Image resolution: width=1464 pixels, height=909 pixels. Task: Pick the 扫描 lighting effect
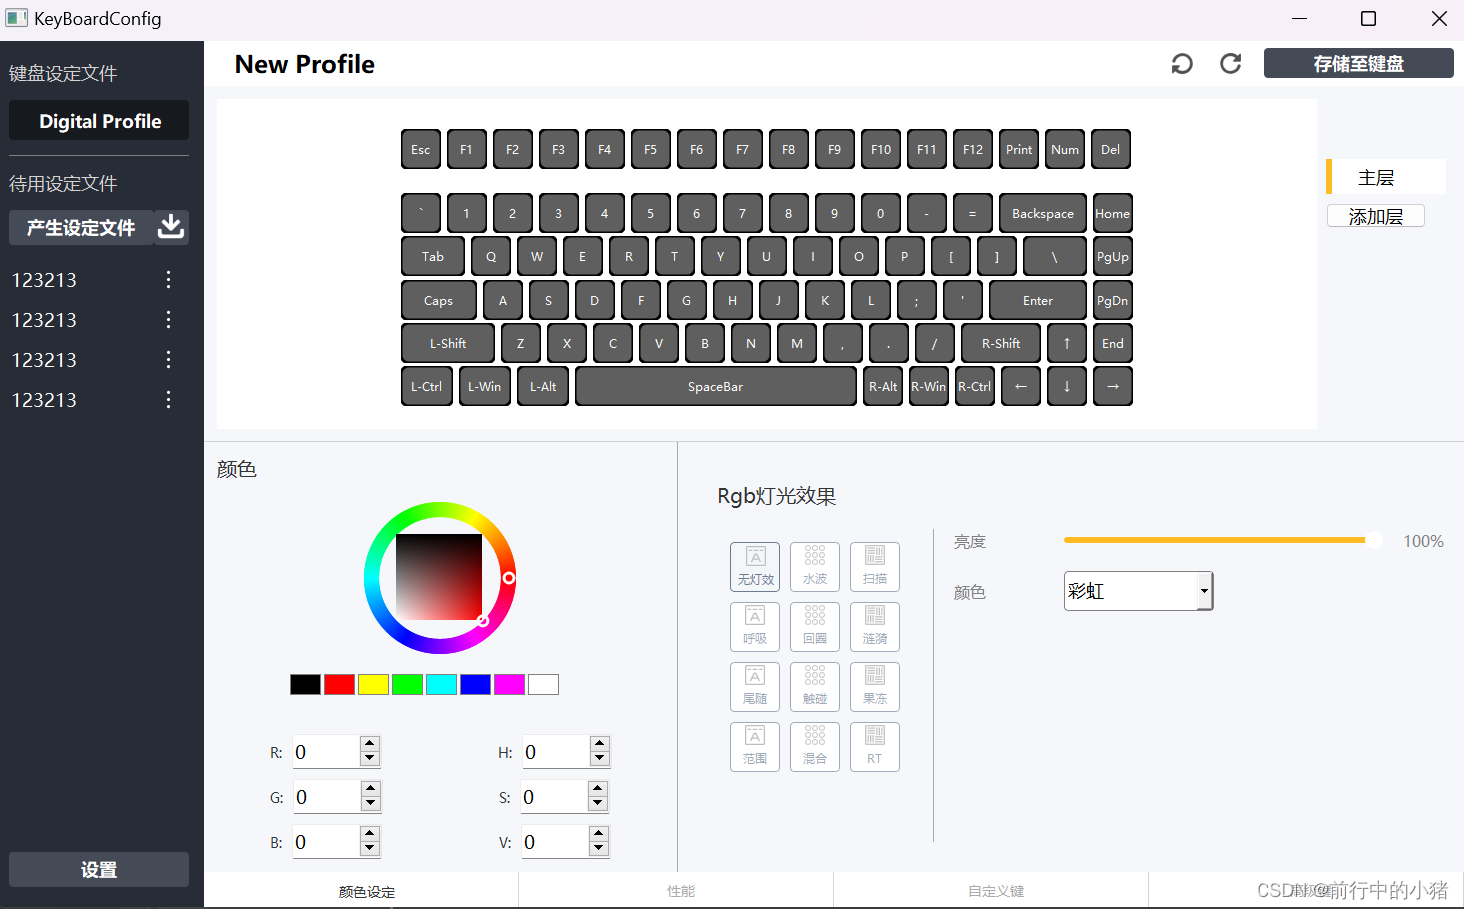click(875, 567)
